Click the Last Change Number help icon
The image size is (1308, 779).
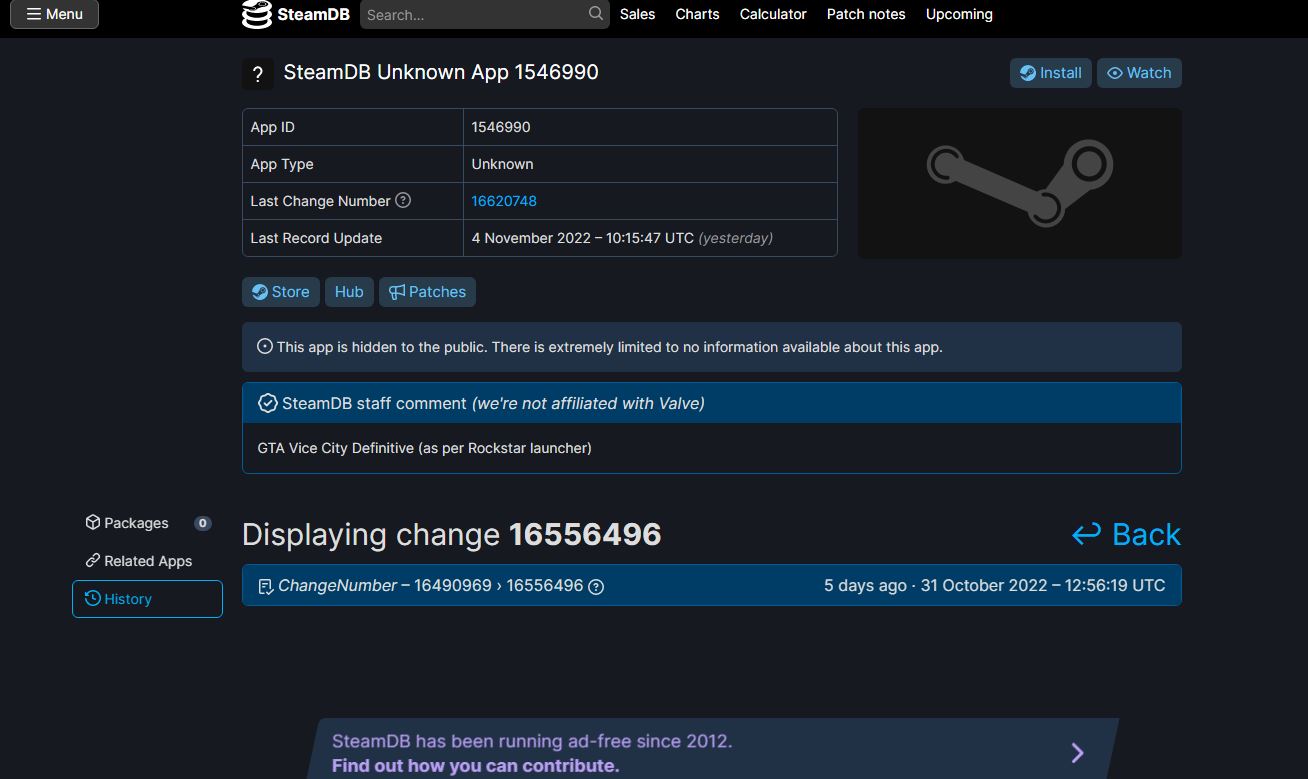[x=403, y=200]
